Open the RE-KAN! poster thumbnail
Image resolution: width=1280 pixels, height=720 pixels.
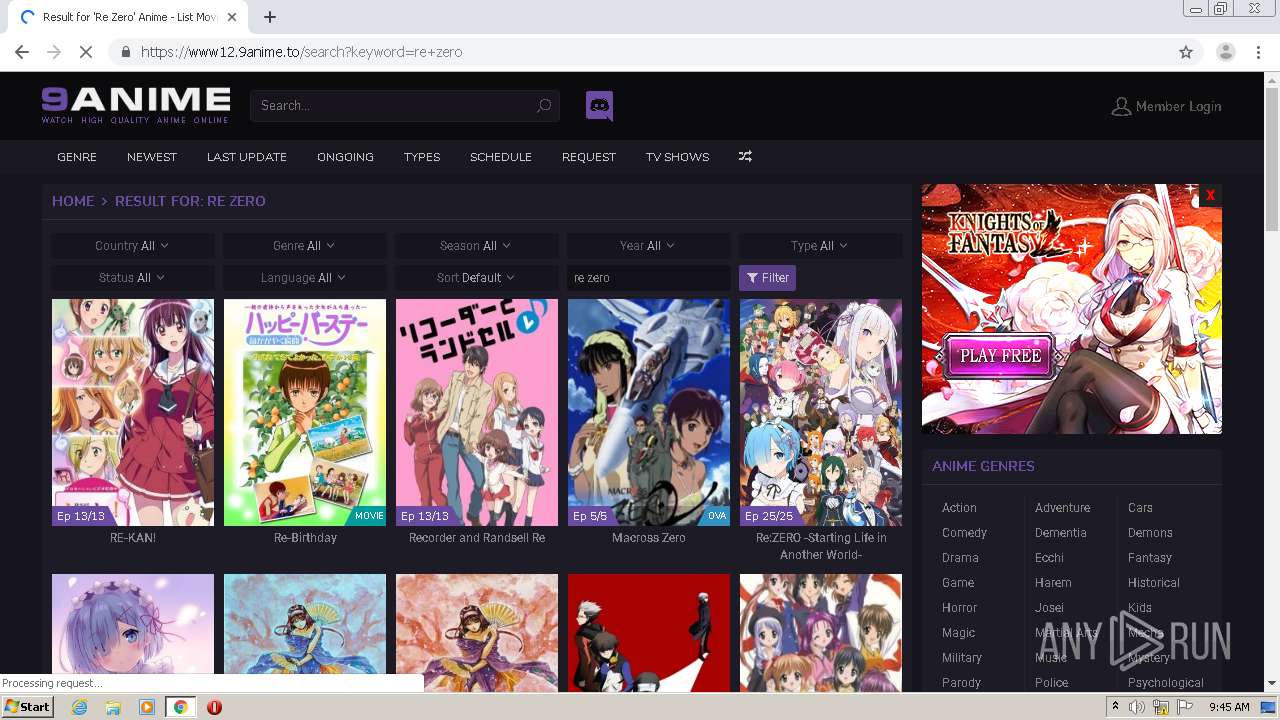[x=133, y=412]
